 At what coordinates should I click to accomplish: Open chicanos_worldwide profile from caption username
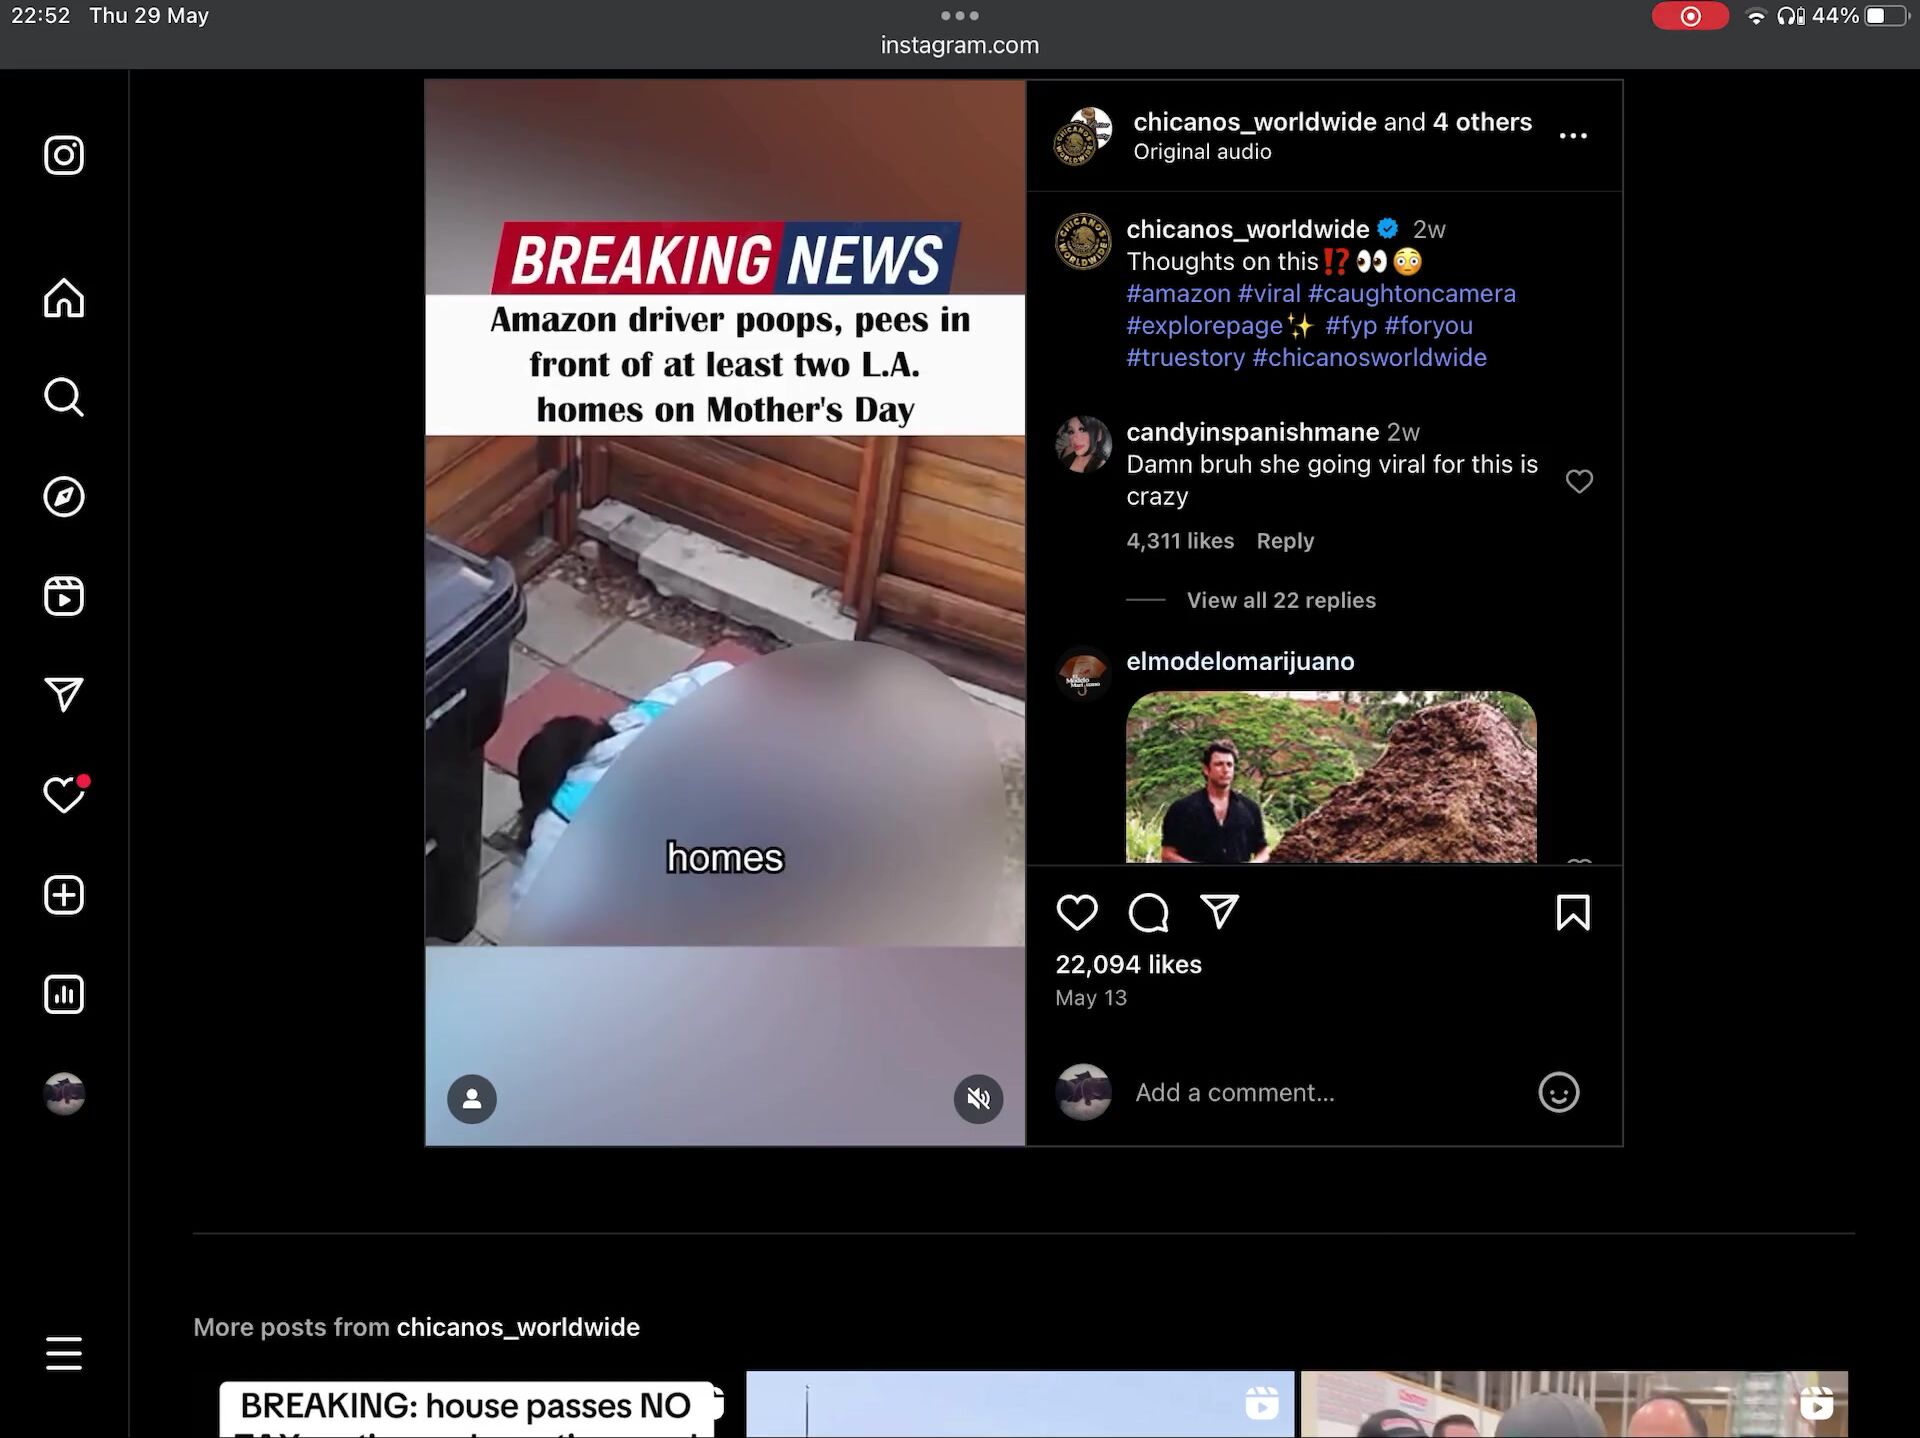click(1247, 229)
